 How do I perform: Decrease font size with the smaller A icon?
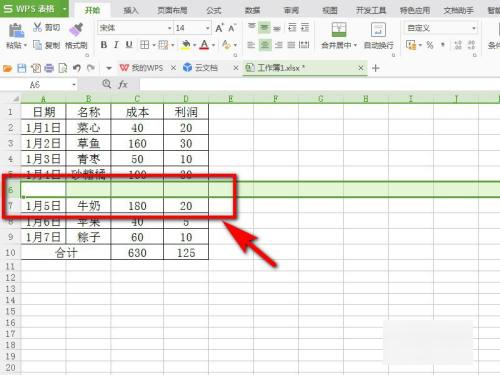[232, 28]
